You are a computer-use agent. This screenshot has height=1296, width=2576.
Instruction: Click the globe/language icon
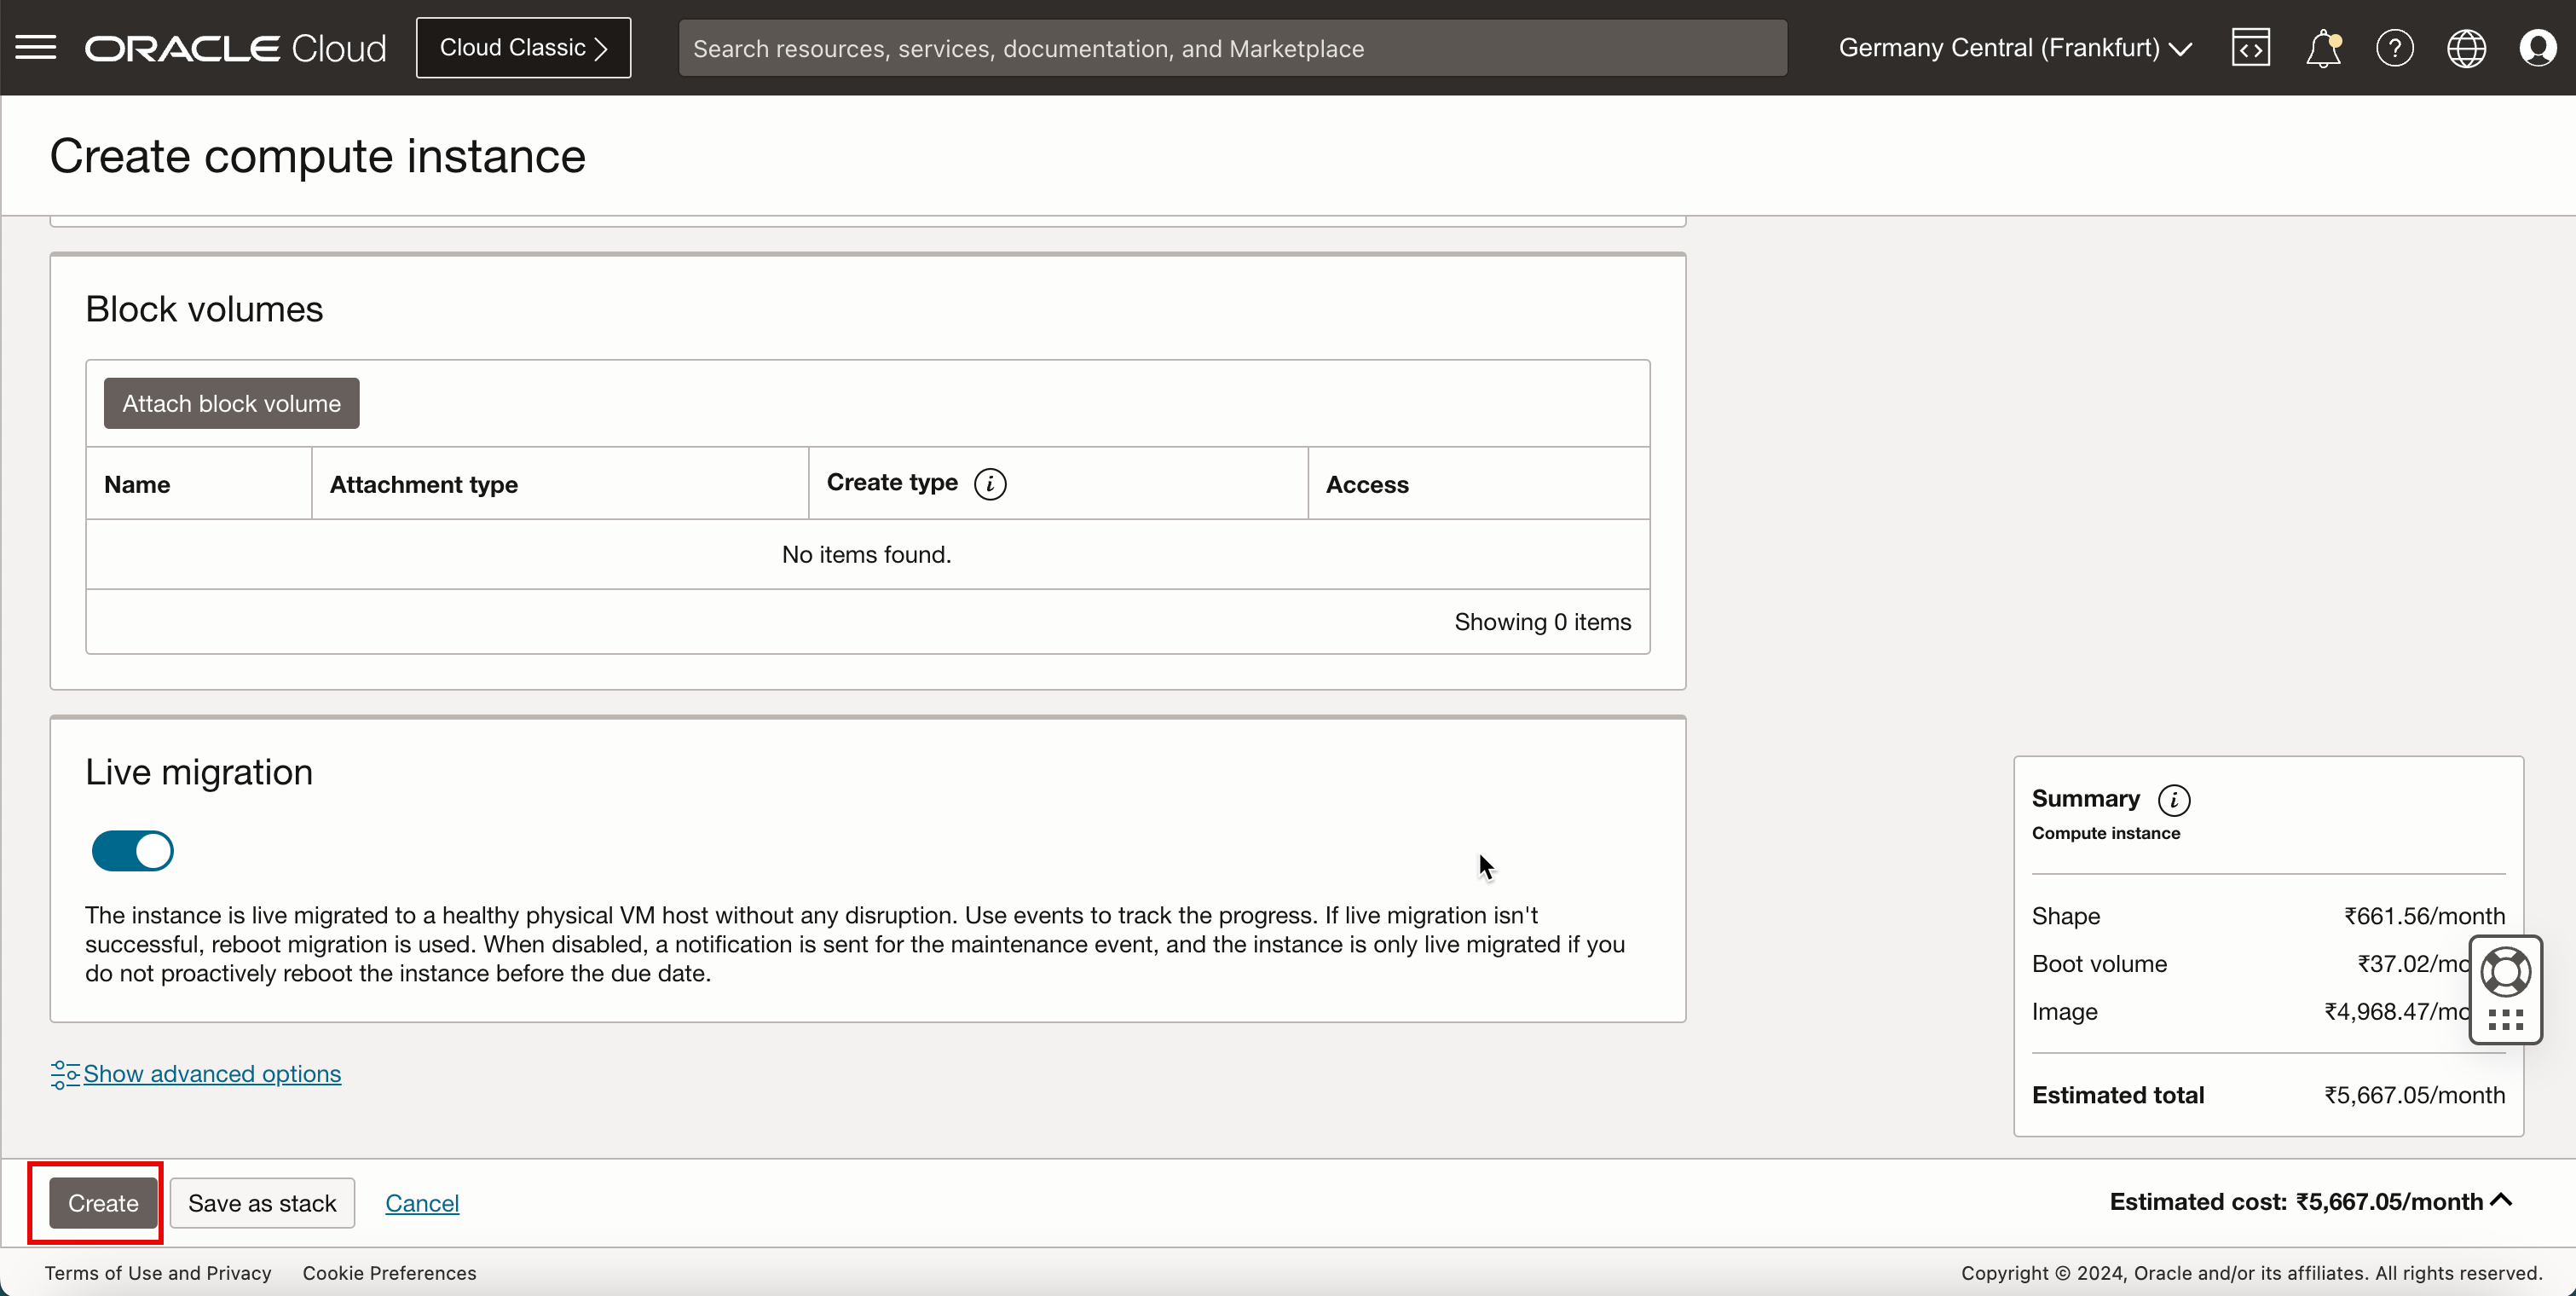point(2467,48)
